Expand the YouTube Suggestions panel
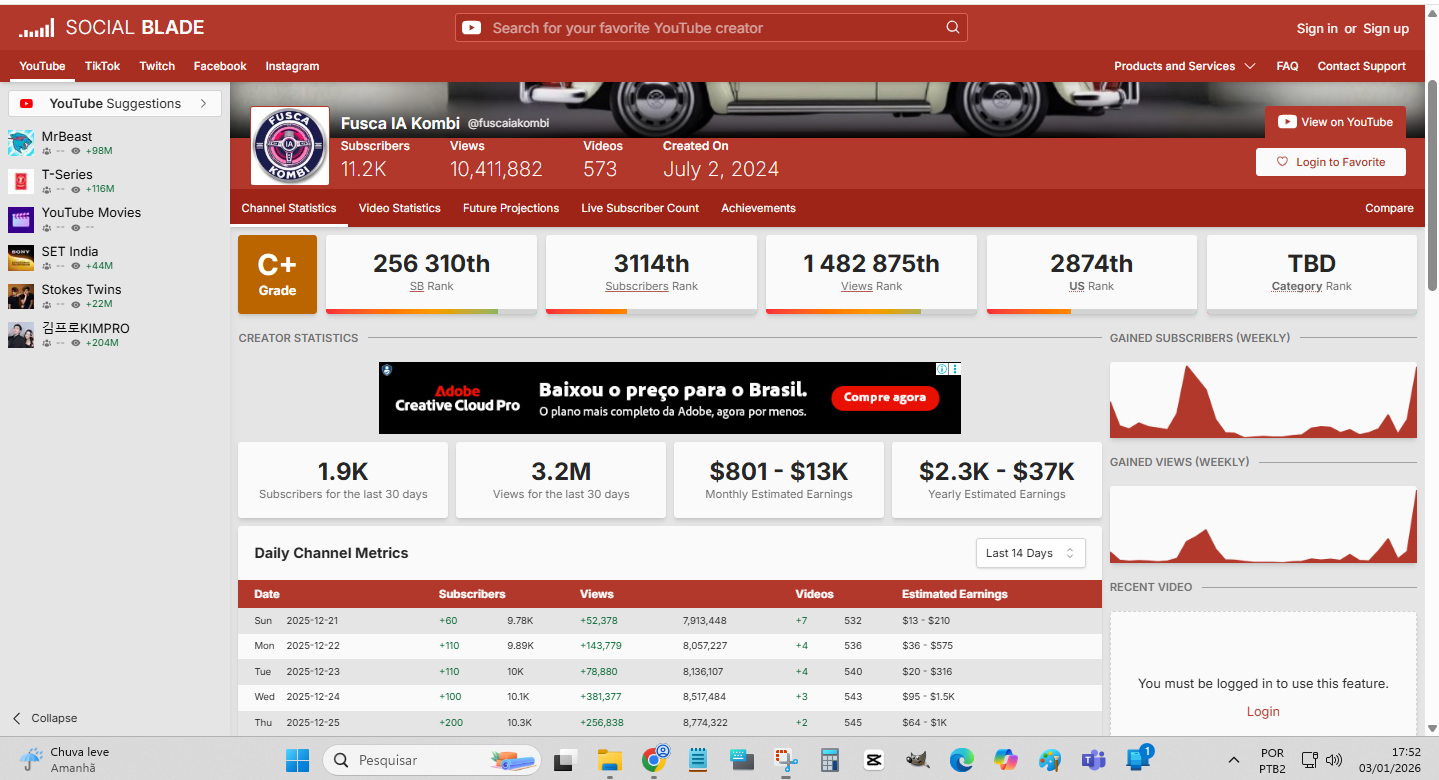Viewport: 1439px width, 780px height. (x=203, y=103)
